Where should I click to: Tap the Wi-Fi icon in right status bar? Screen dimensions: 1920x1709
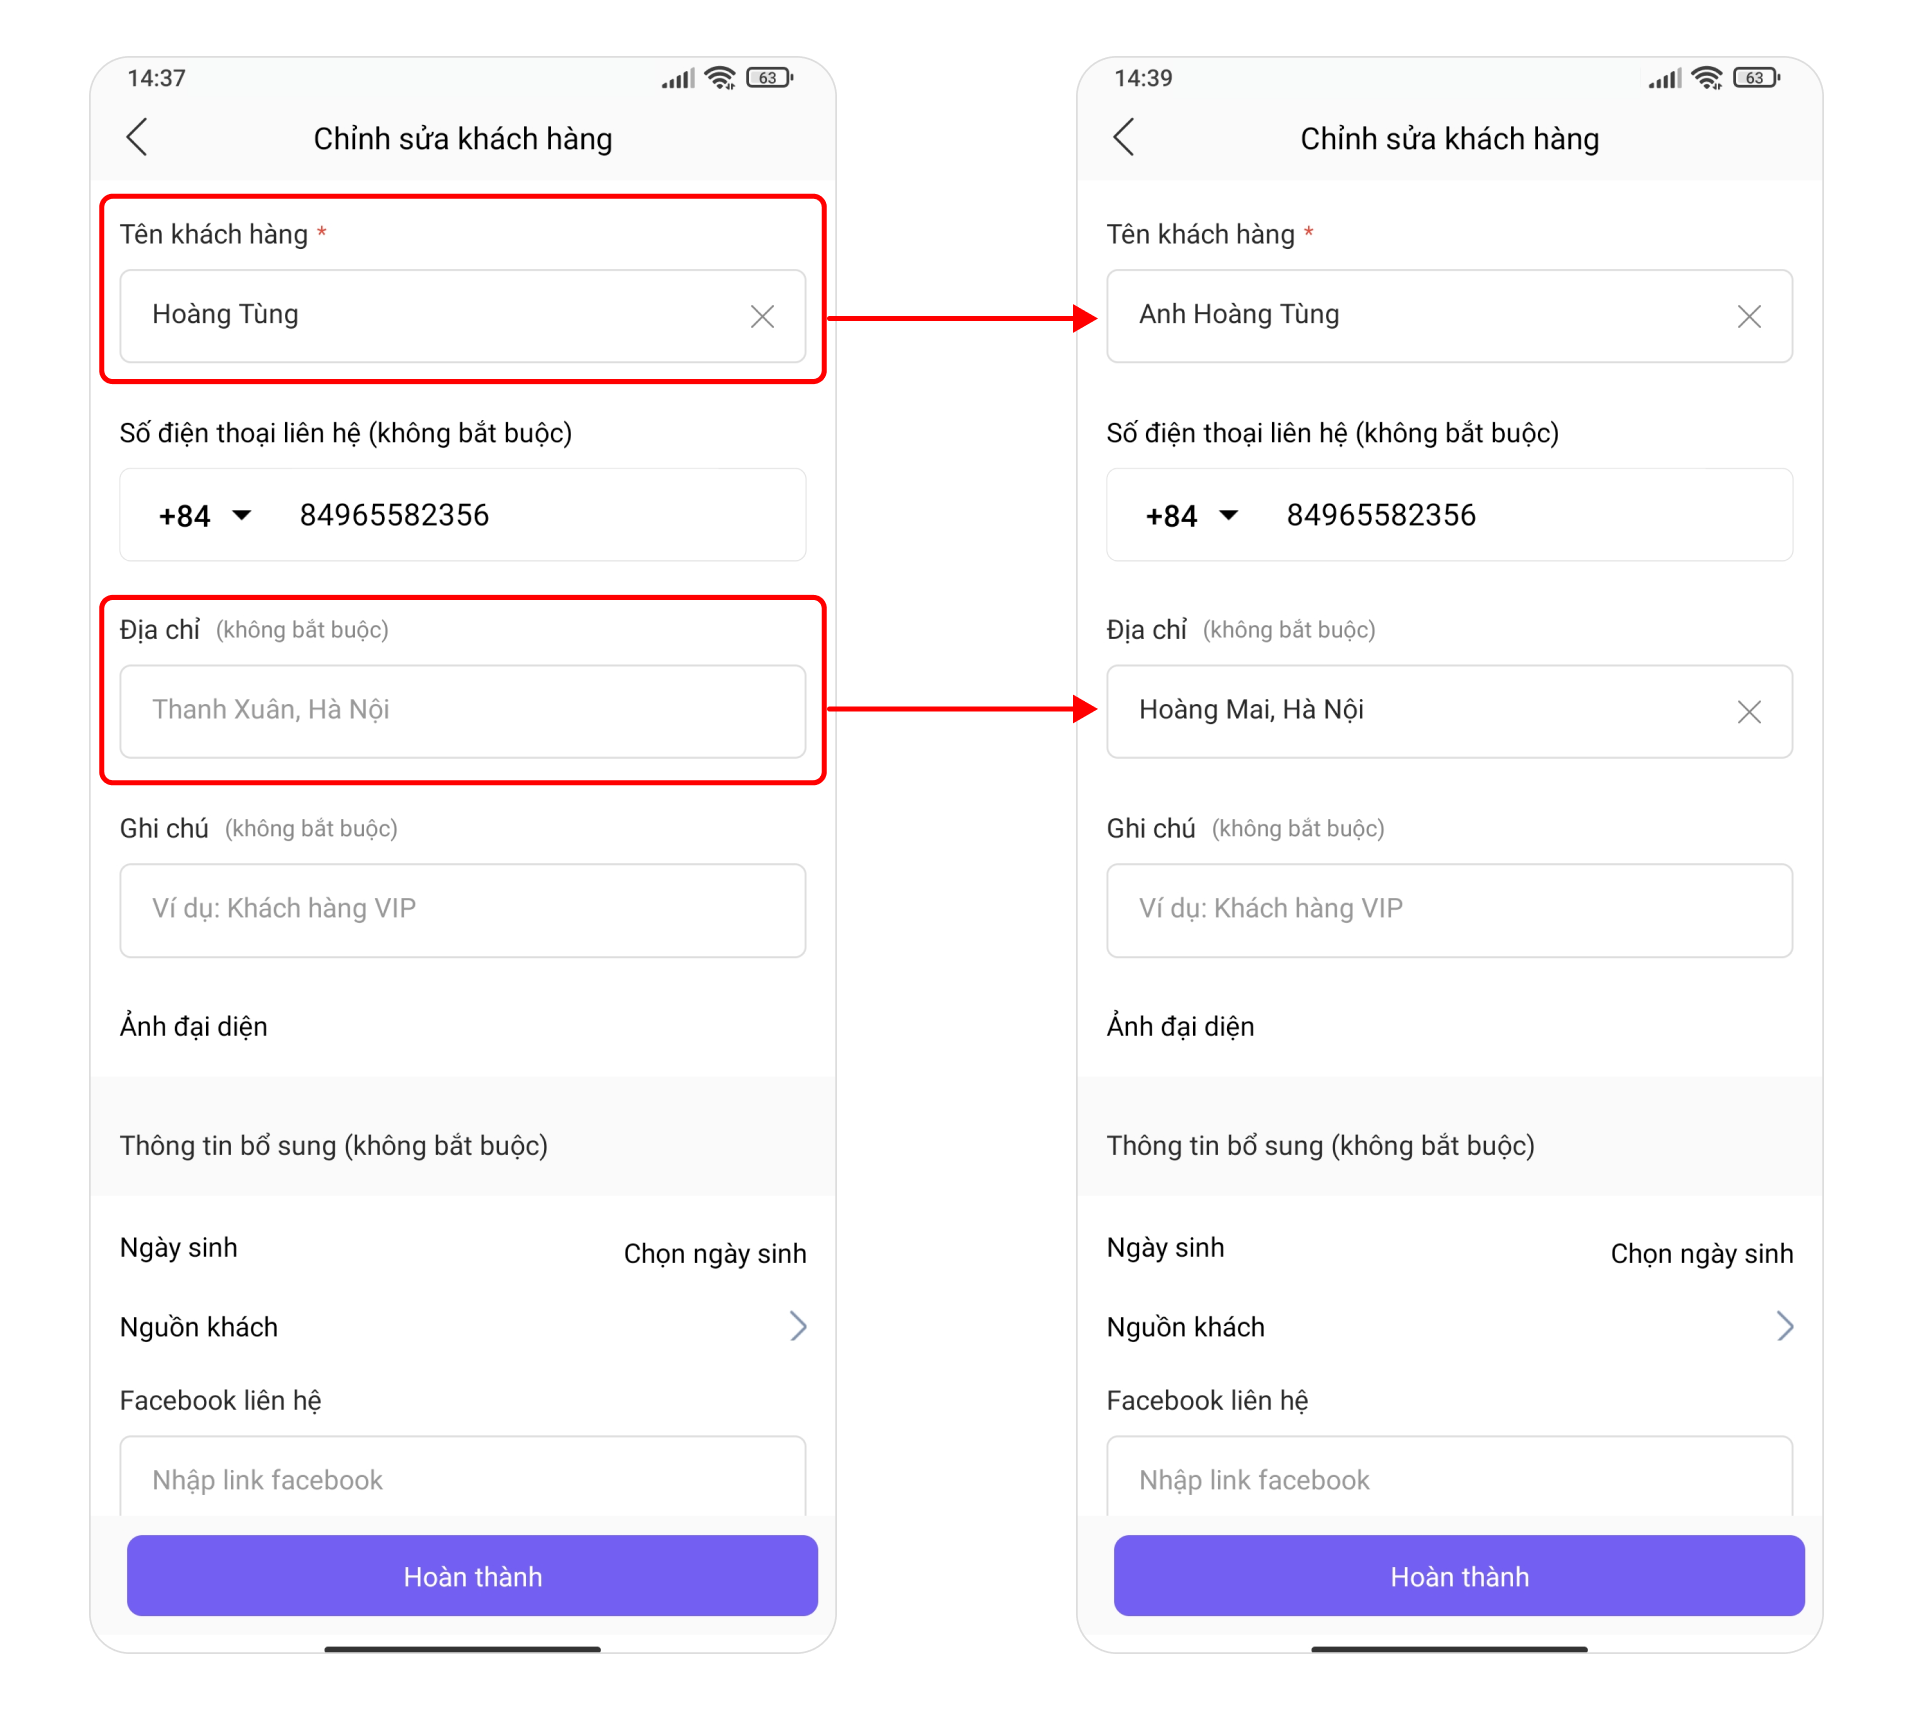pyautogui.click(x=1708, y=78)
